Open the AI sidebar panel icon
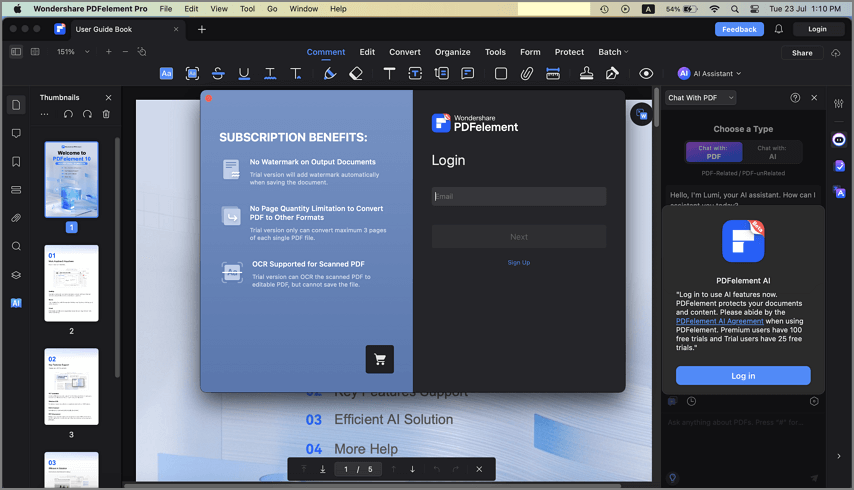The width and height of the screenshot is (854, 490). pyautogui.click(x=16, y=303)
